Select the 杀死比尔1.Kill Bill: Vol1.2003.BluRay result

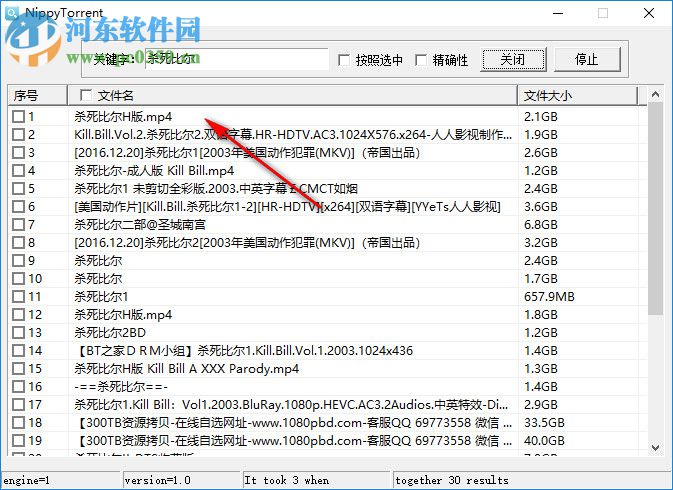[x=291, y=405]
